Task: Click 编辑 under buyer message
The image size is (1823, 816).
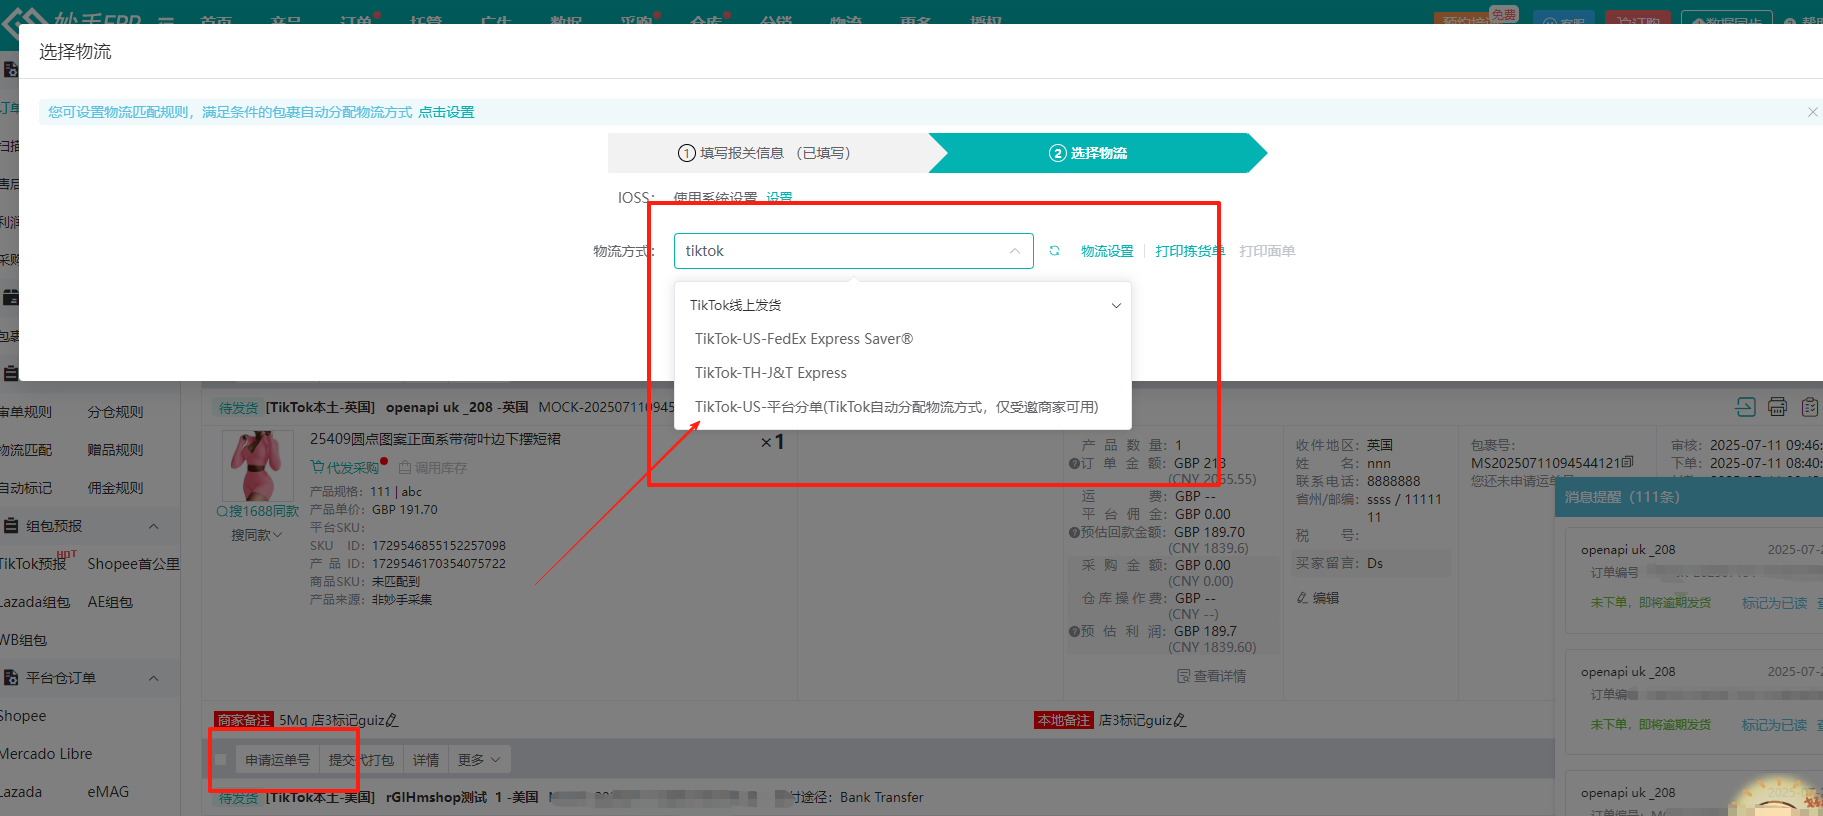Action: (x=1318, y=598)
